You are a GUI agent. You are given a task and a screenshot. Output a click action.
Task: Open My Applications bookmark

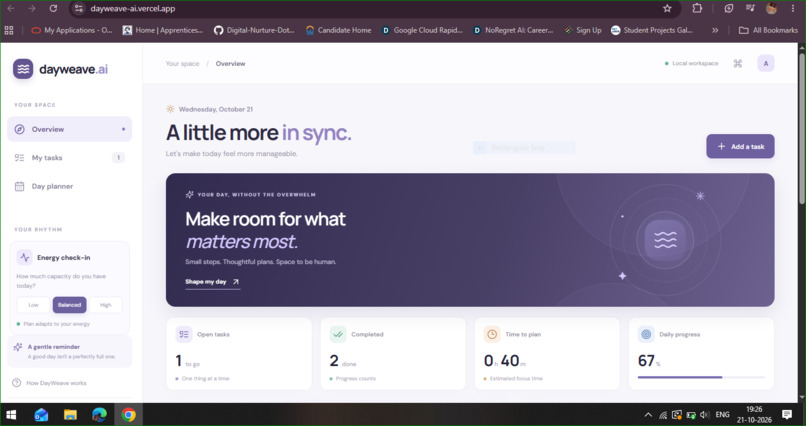[x=71, y=30]
